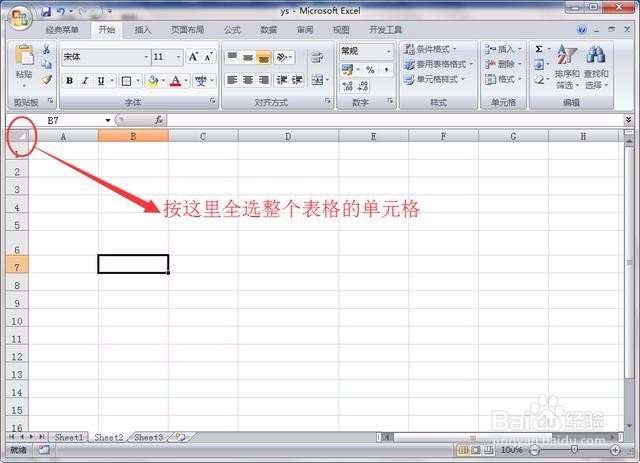Toggle center text alignment
Viewport: 640px width, 463px height.
tap(248, 80)
